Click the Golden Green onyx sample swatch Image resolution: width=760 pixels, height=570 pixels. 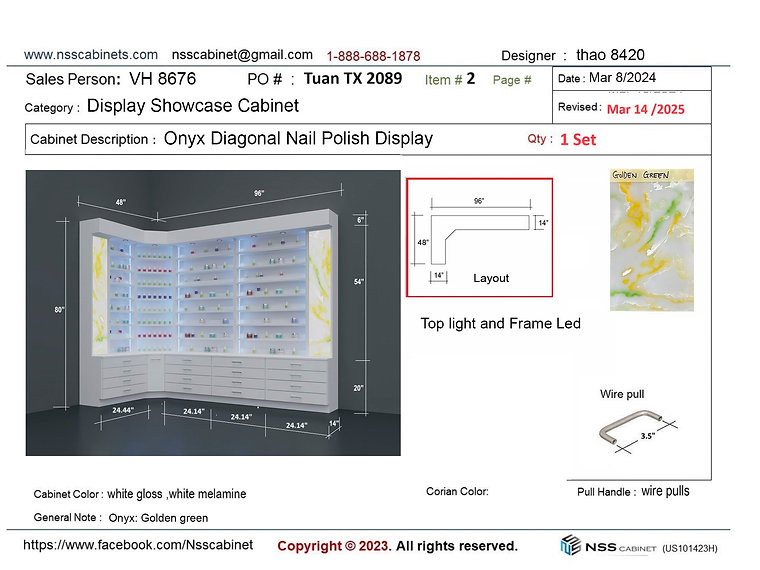point(651,240)
